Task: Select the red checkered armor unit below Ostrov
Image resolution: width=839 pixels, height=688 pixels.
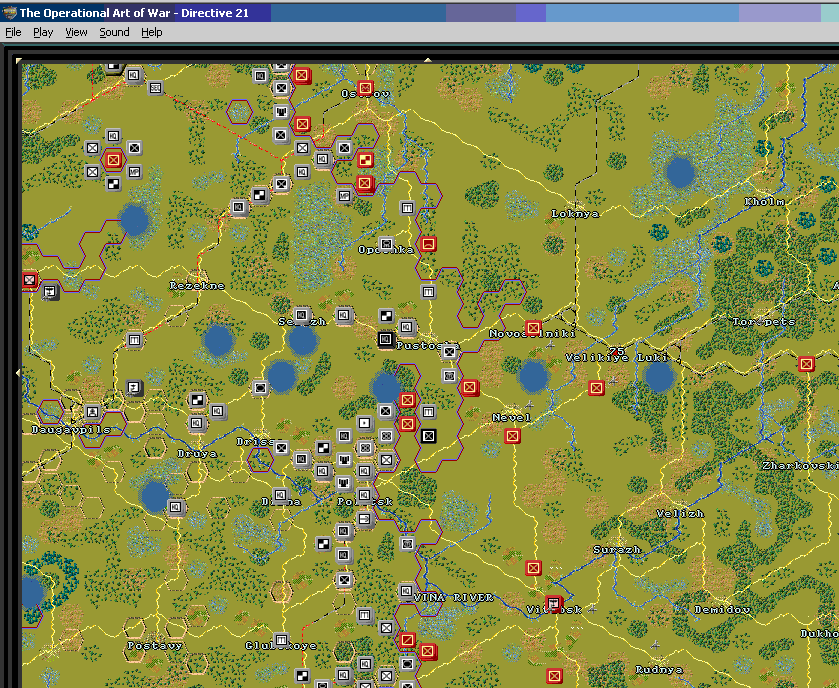Action: point(365,159)
